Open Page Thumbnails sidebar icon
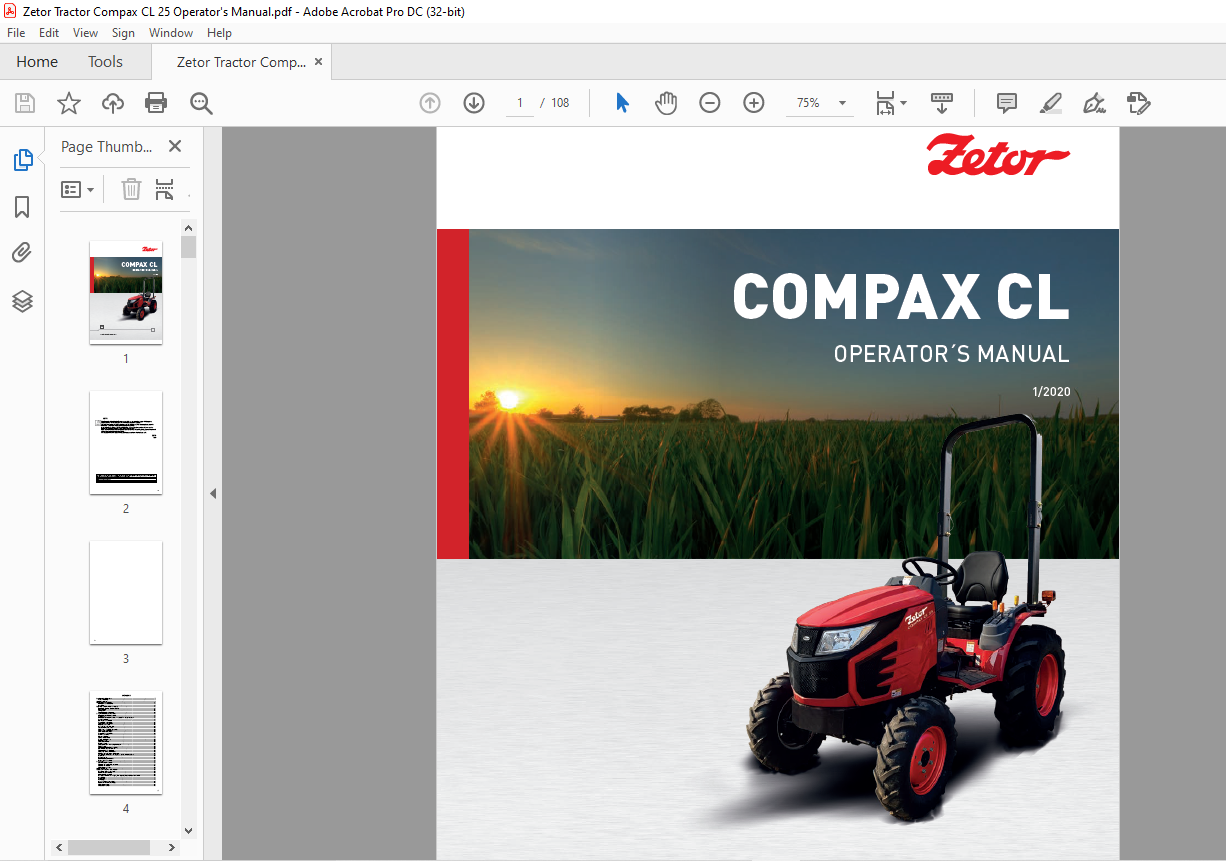Screen dimensions: 1226x861 tap(22, 159)
